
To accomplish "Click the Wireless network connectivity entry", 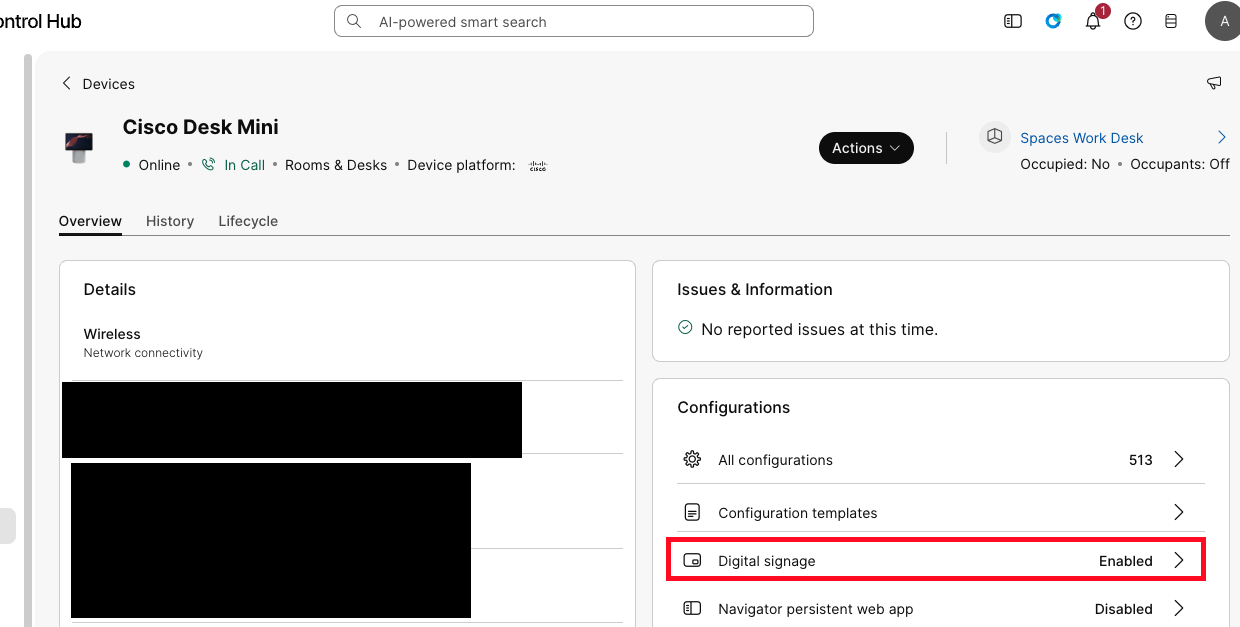I will [x=143, y=342].
